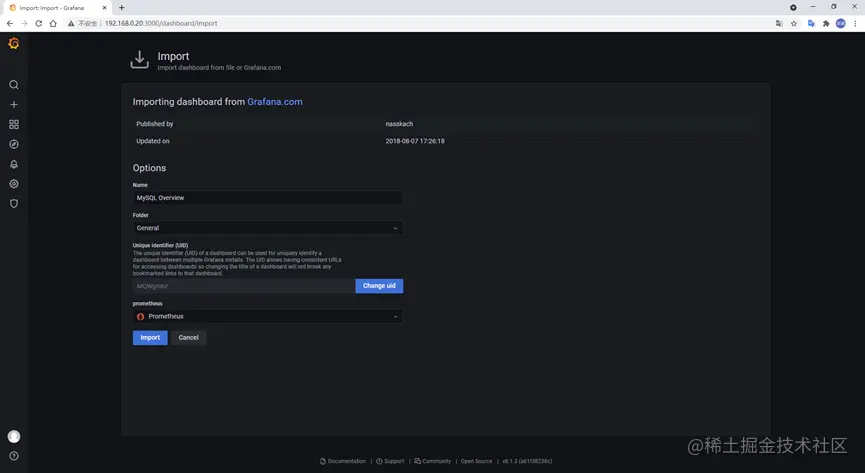This screenshot has height=473, width=865.
Task: Click the updated date 2018-08-07 17:26:18
Action: pos(415,141)
